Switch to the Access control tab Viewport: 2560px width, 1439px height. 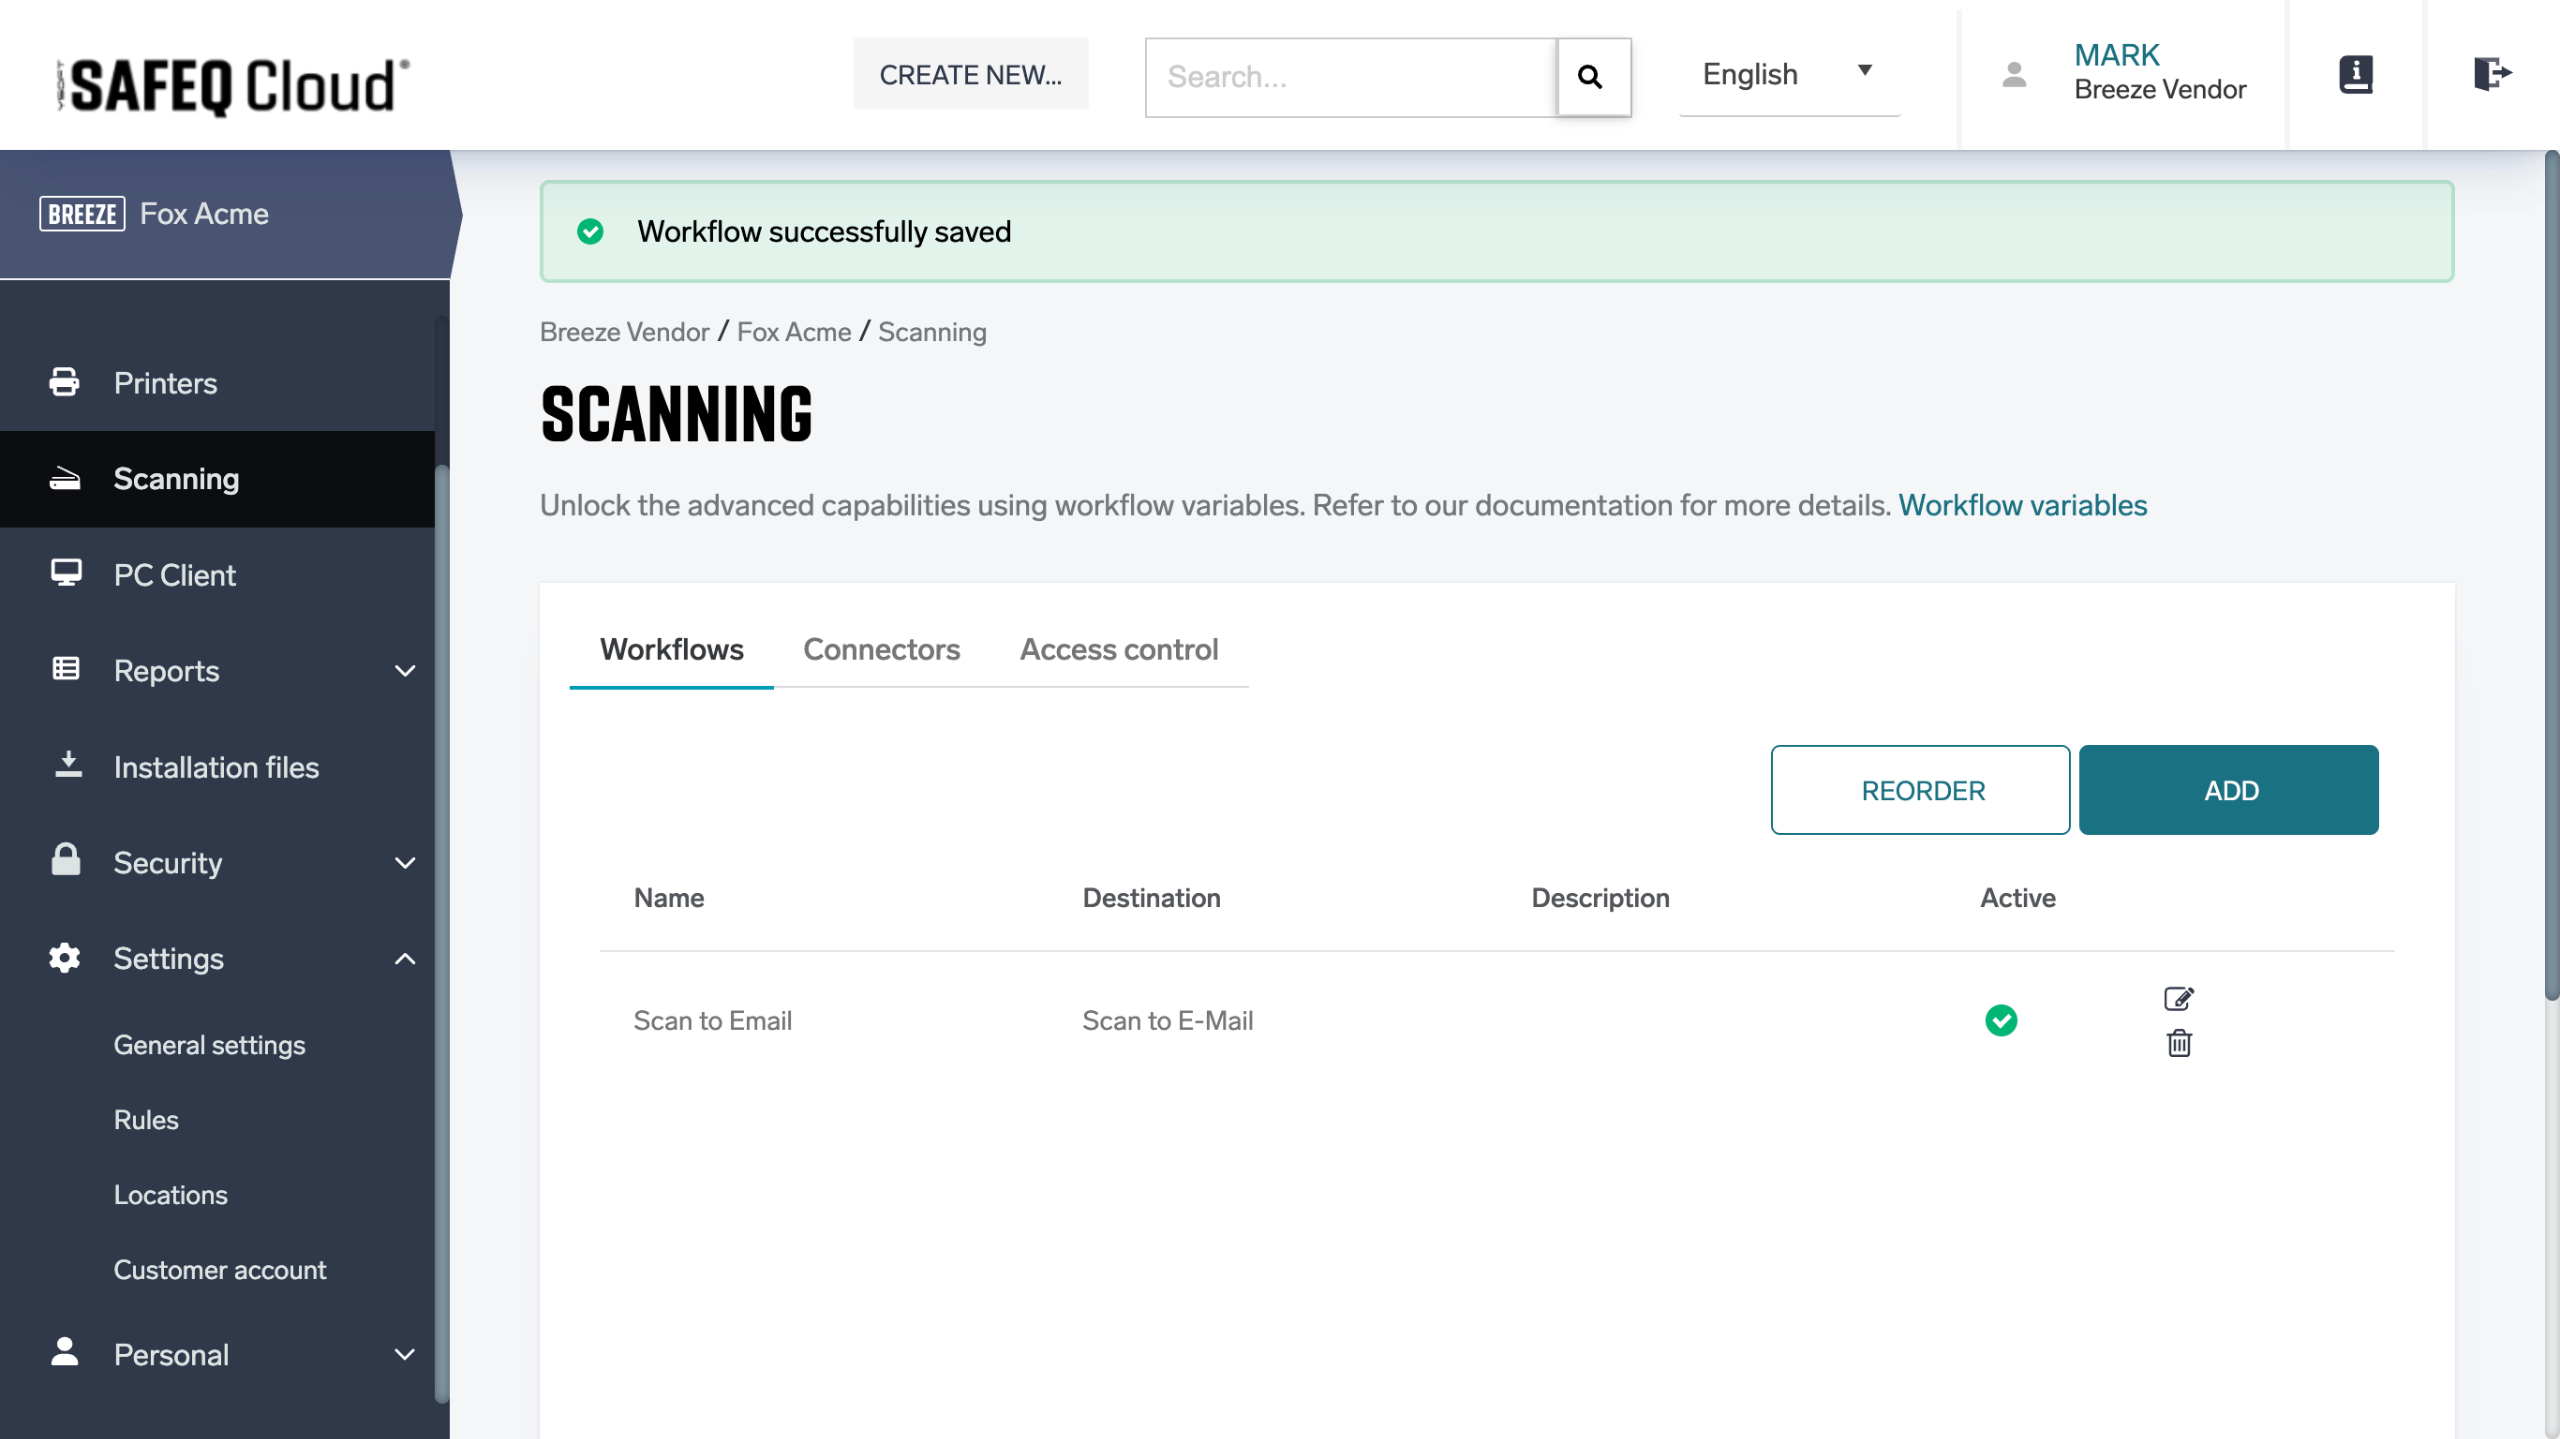(x=1118, y=650)
